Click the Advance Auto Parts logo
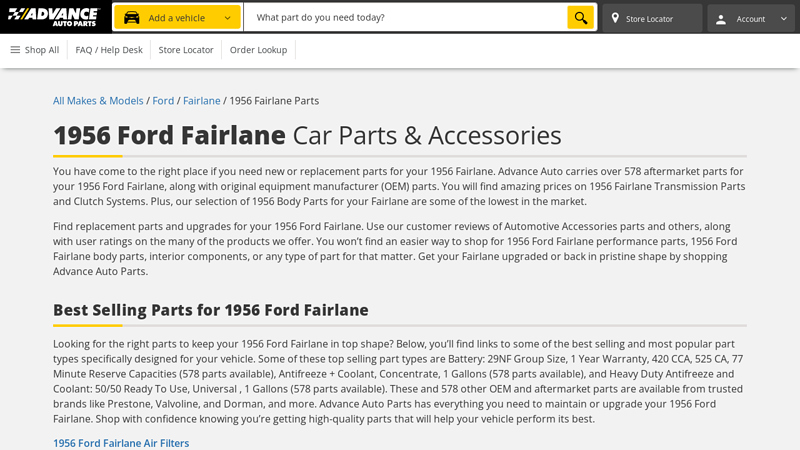The width and height of the screenshot is (800, 450). tap(53, 17)
